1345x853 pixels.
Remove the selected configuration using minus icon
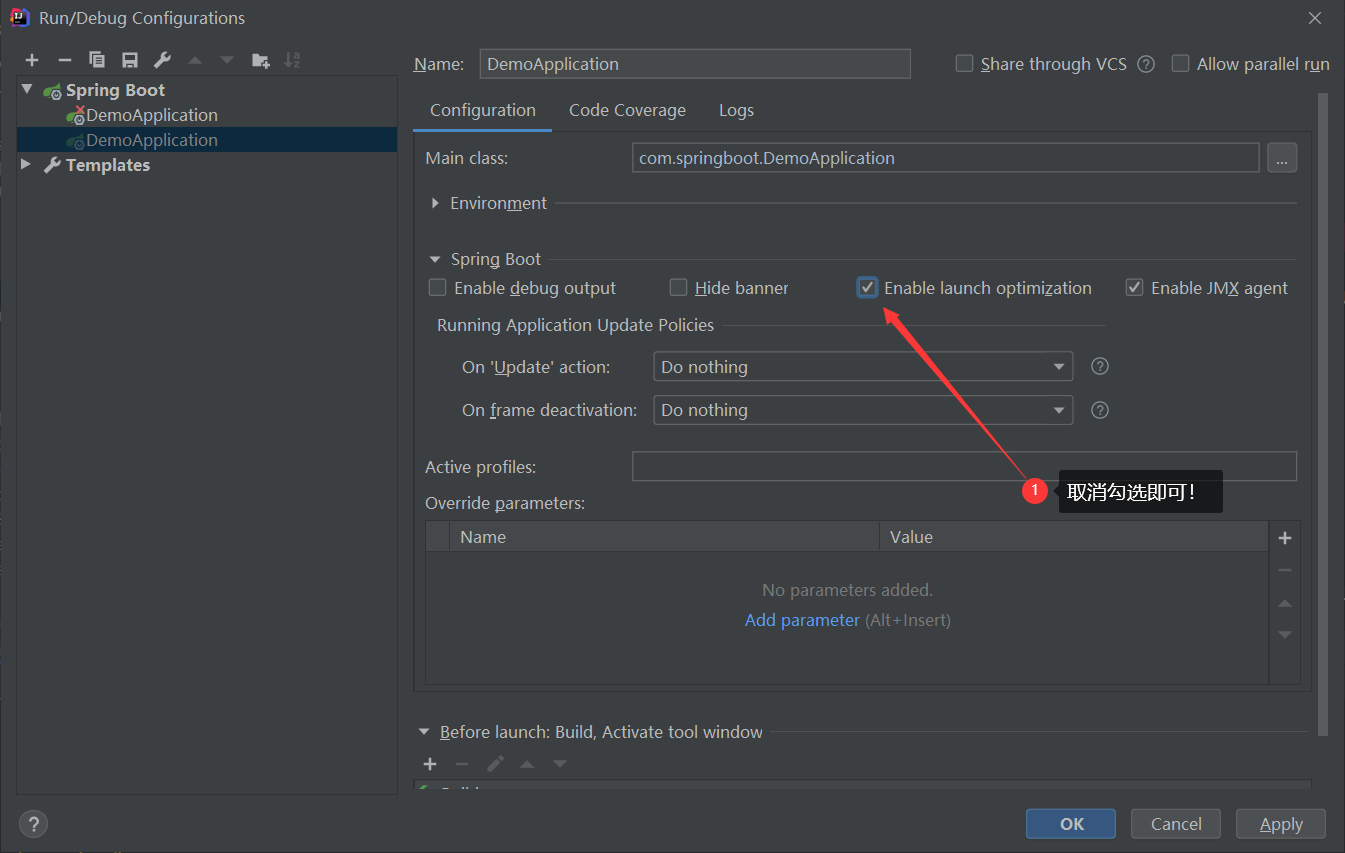pos(64,59)
